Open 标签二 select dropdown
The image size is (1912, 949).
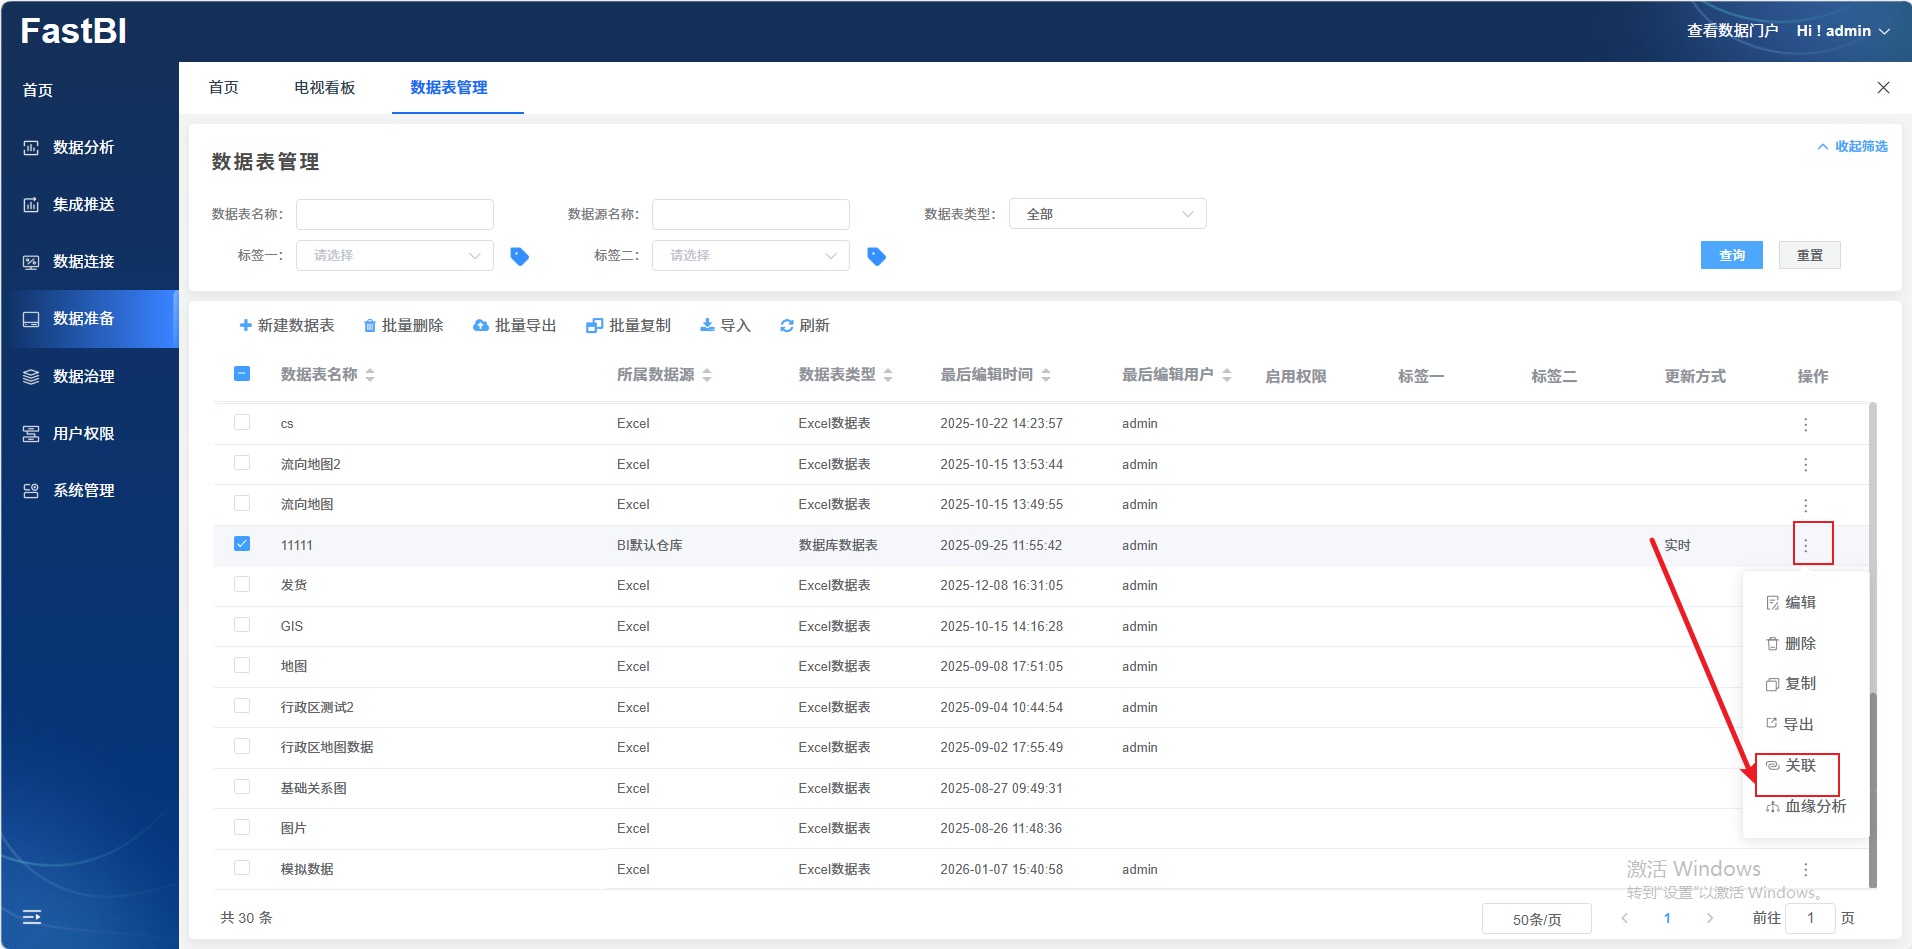[x=751, y=256]
